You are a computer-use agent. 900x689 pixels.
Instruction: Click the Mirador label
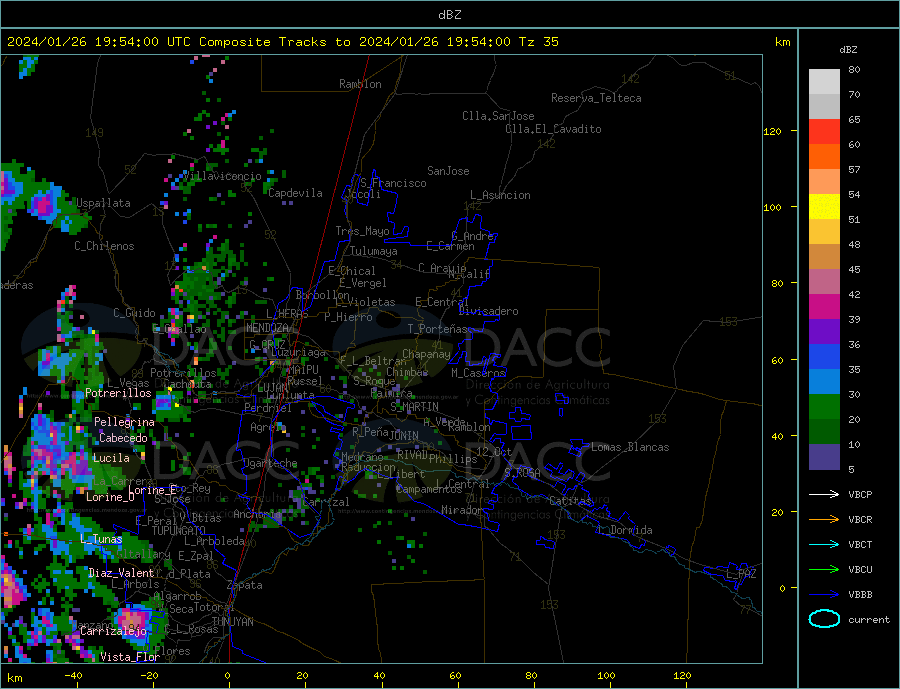click(x=462, y=510)
